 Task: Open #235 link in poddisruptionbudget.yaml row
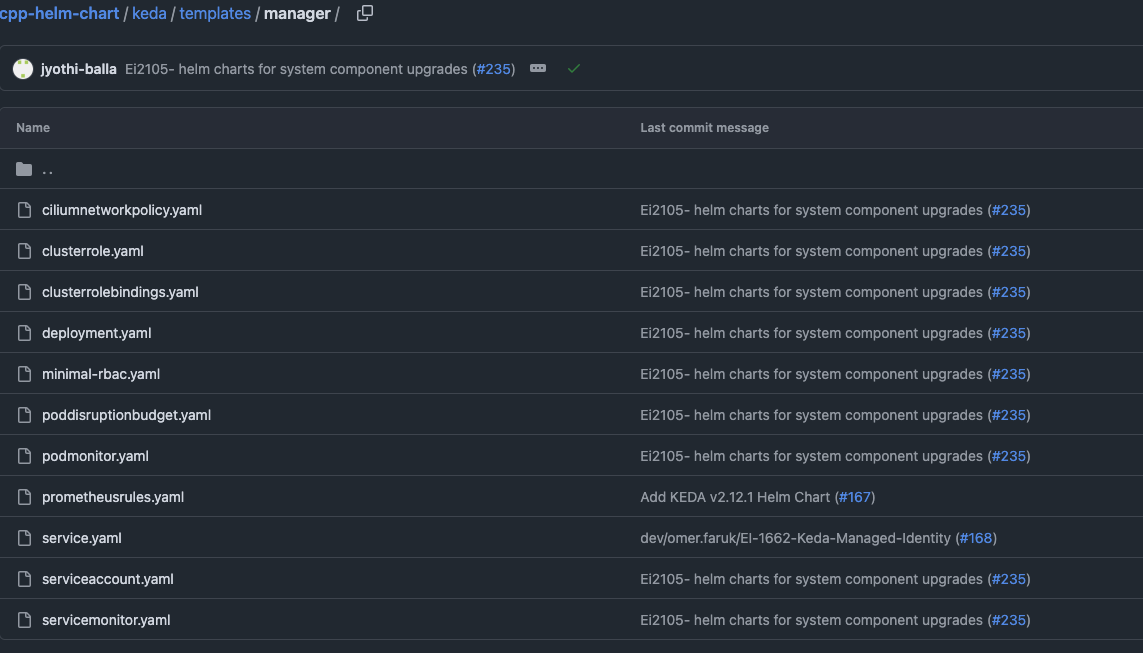(x=1009, y=415)
